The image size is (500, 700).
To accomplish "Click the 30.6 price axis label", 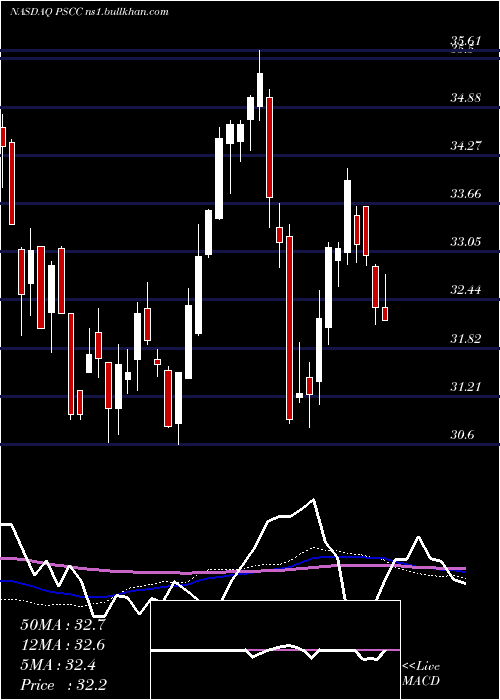I will 462,435.
